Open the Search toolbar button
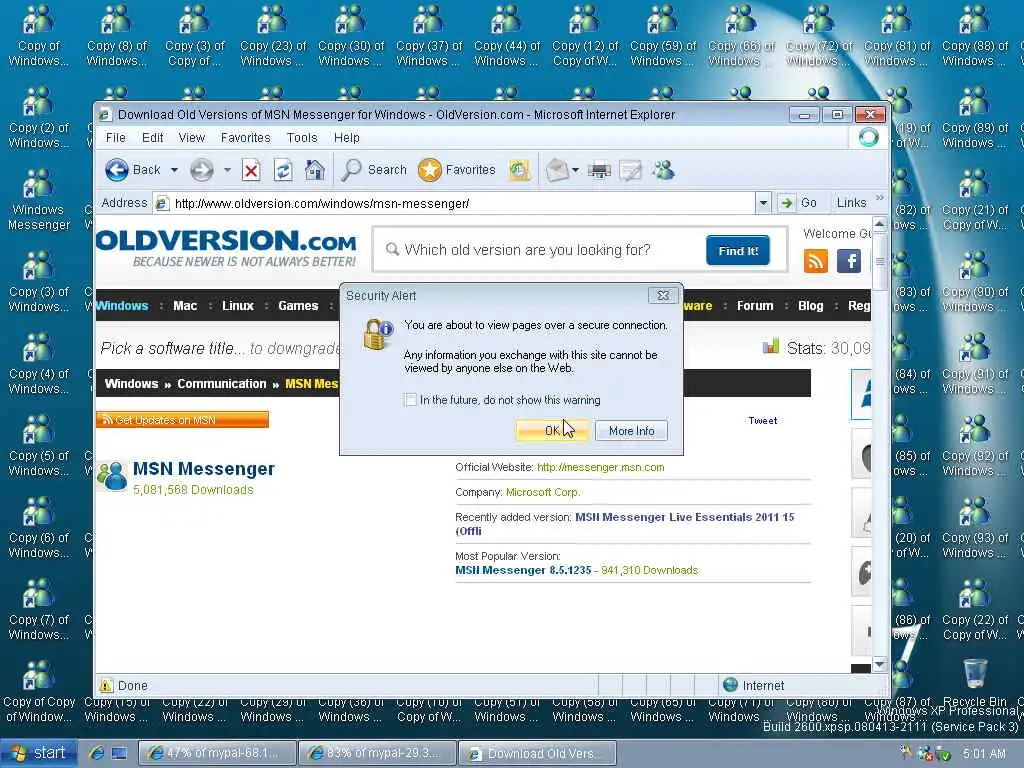Viewport: 1024px width, 768px height. point(374,170)
